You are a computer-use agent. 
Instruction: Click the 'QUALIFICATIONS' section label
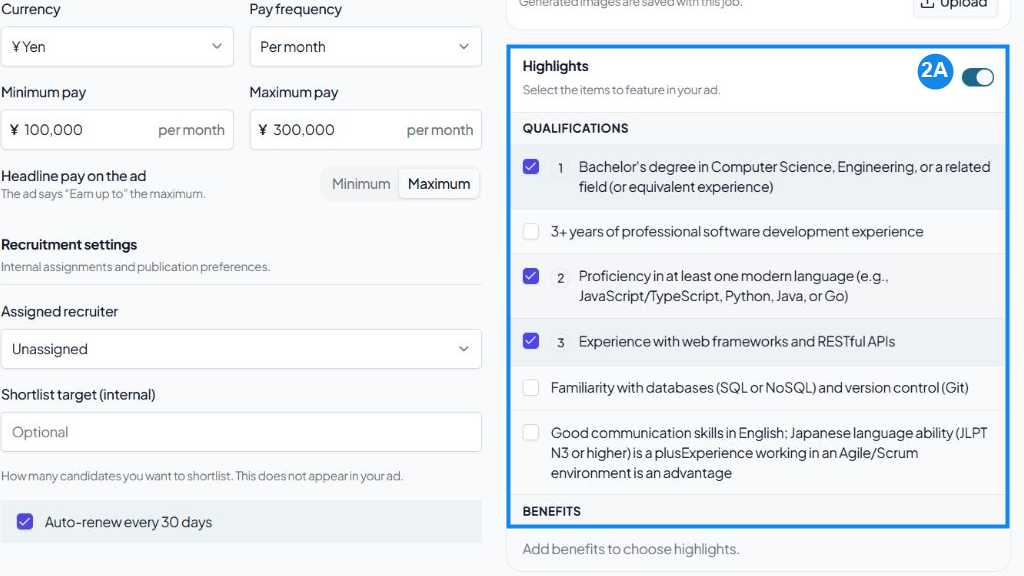[x=575, y=129]
